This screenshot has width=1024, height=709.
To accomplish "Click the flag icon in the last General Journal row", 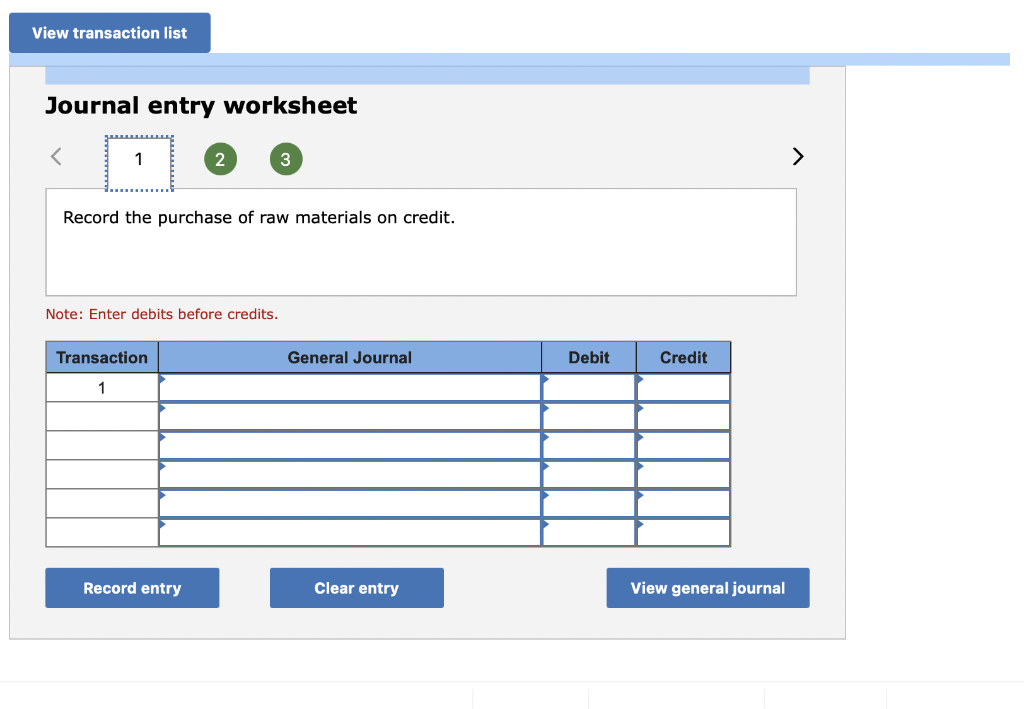I will click(x=162, y=526).
